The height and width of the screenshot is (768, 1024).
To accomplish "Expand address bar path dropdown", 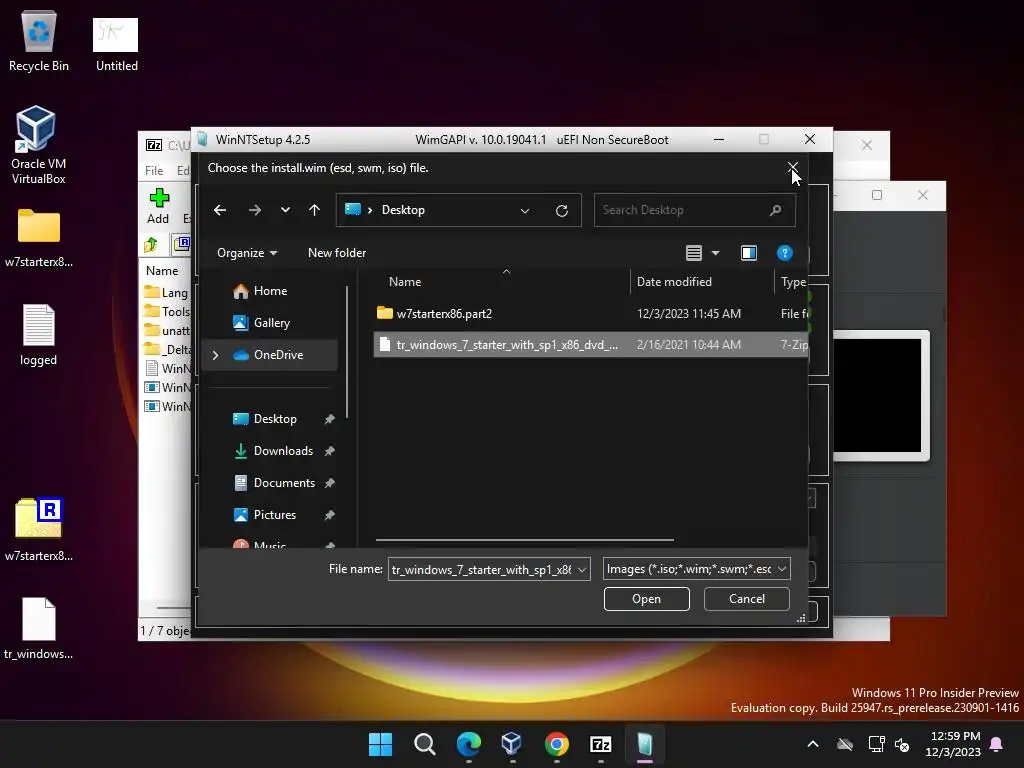I will tap(524, 210).
